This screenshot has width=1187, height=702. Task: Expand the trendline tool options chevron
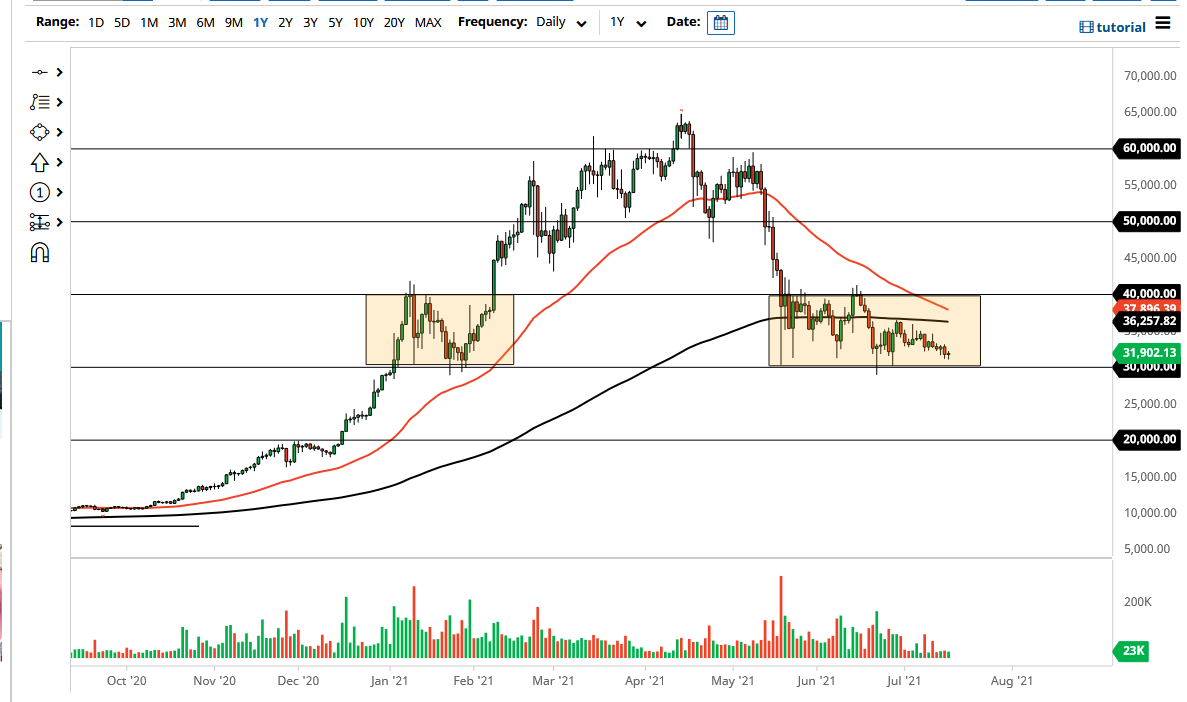[57, 72]
